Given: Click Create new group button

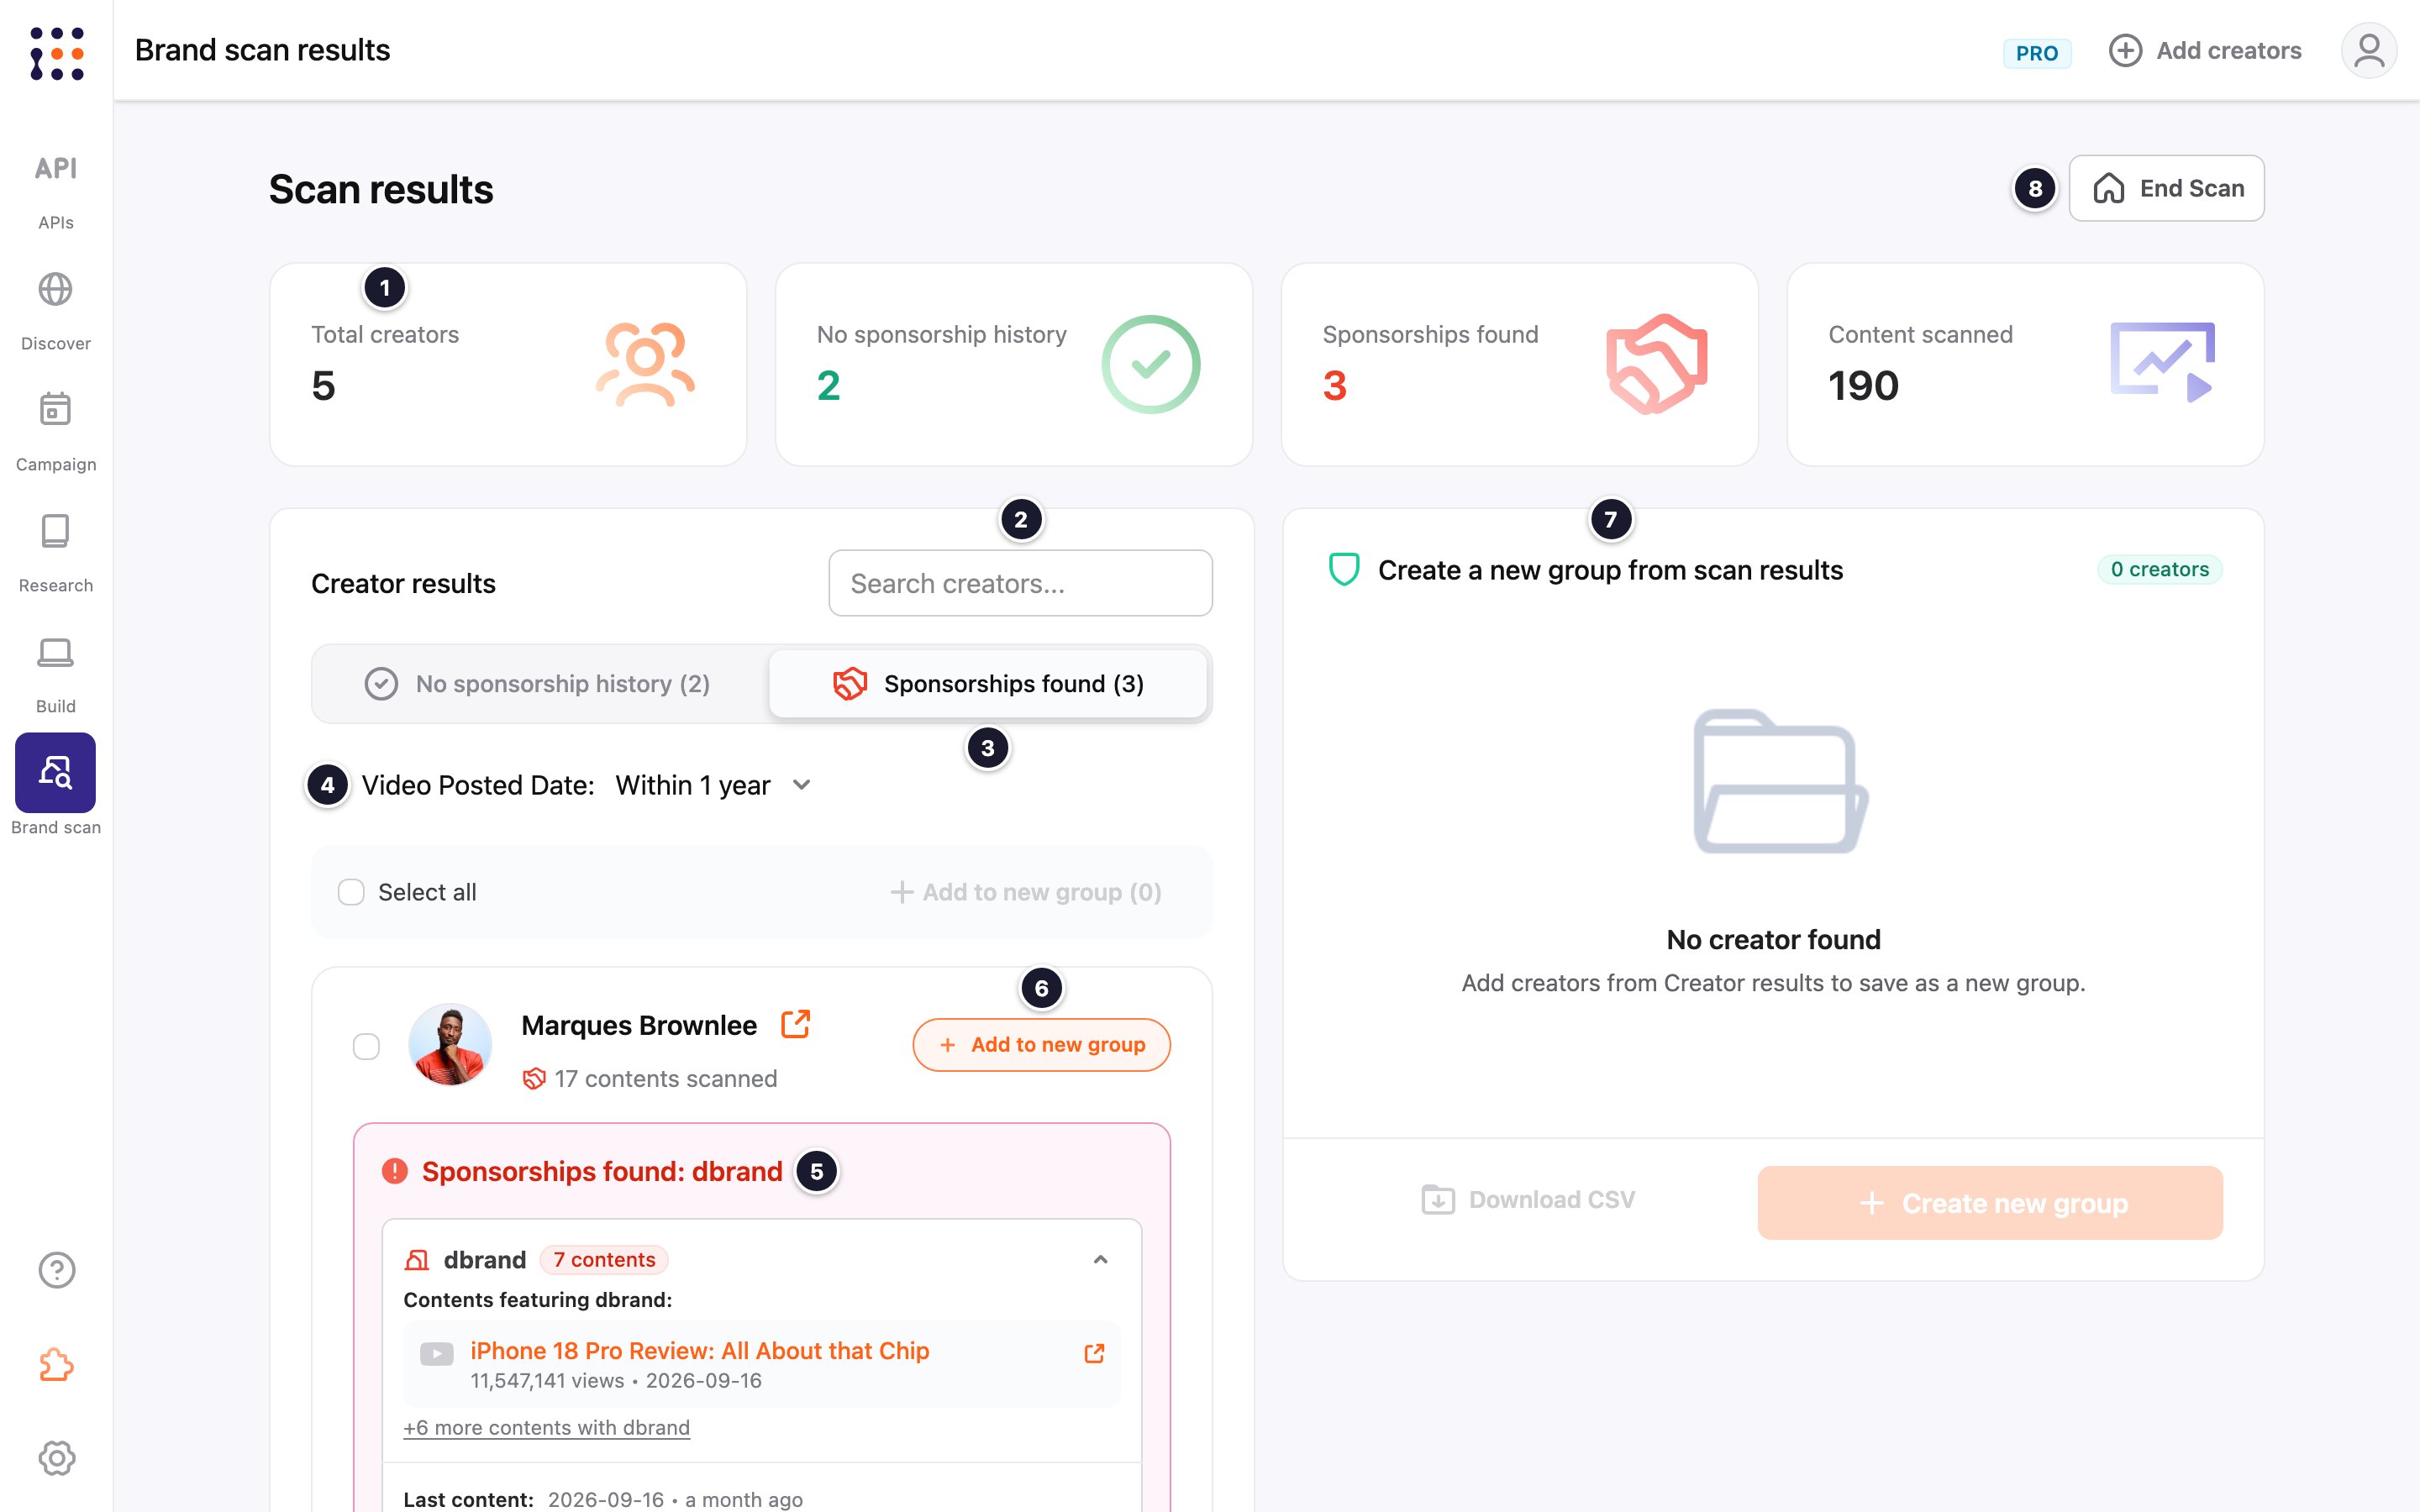Looking at the screenshot, I should pyautogui.click(x=1990, y=1203).
